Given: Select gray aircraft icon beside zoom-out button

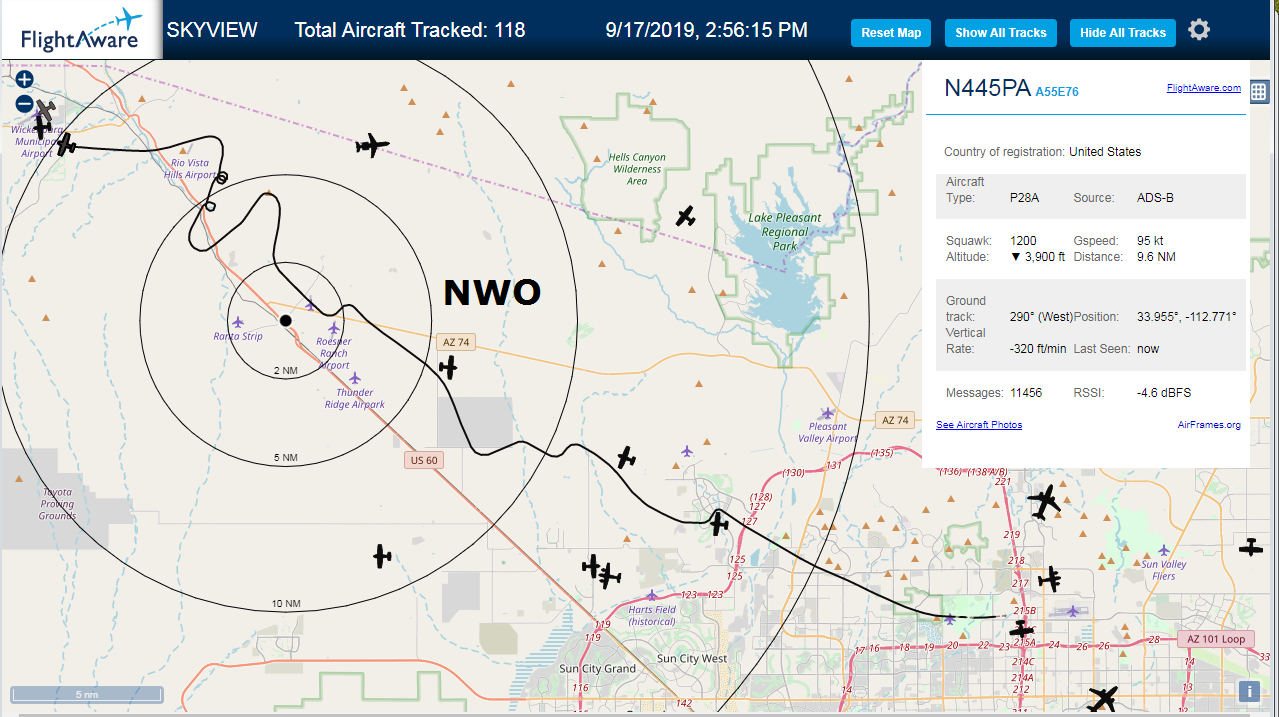Looking at the screenshot, I should [x=46, y=110].
